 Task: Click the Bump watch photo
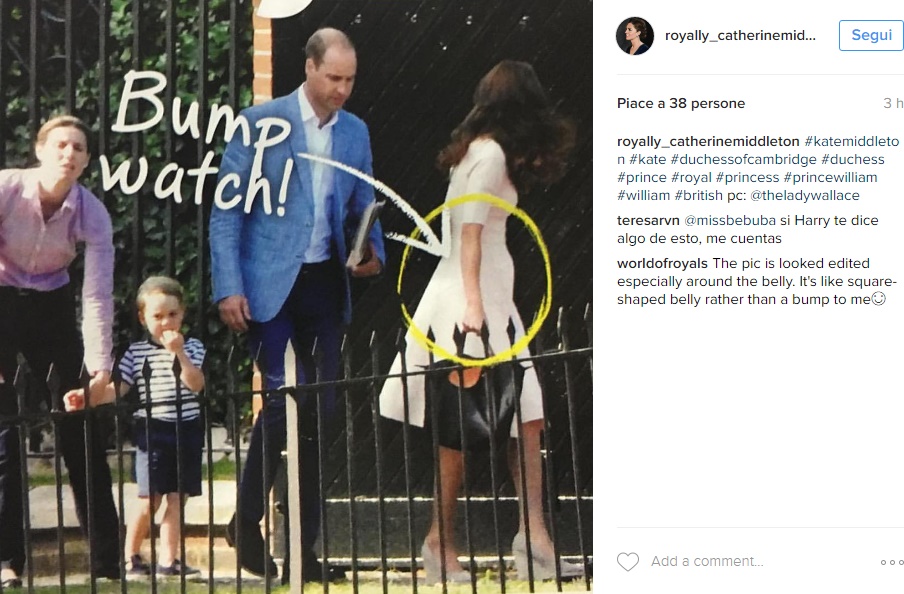(296, 297)
